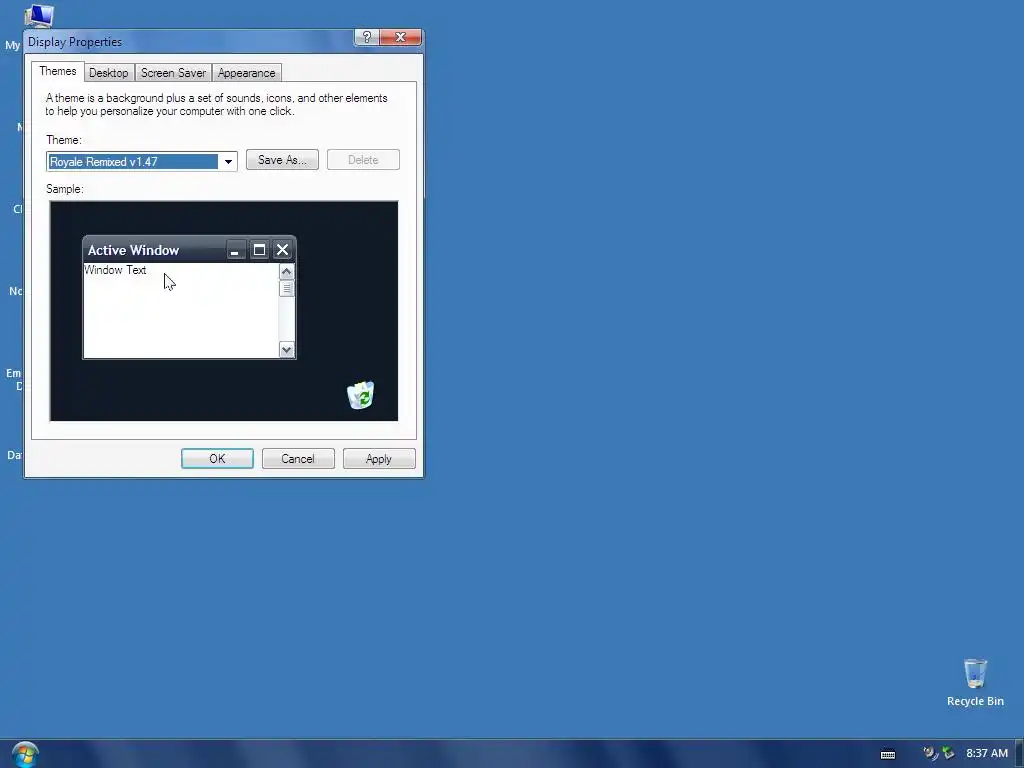Click the keyboard icon in the taskbar

pos(888,754)
